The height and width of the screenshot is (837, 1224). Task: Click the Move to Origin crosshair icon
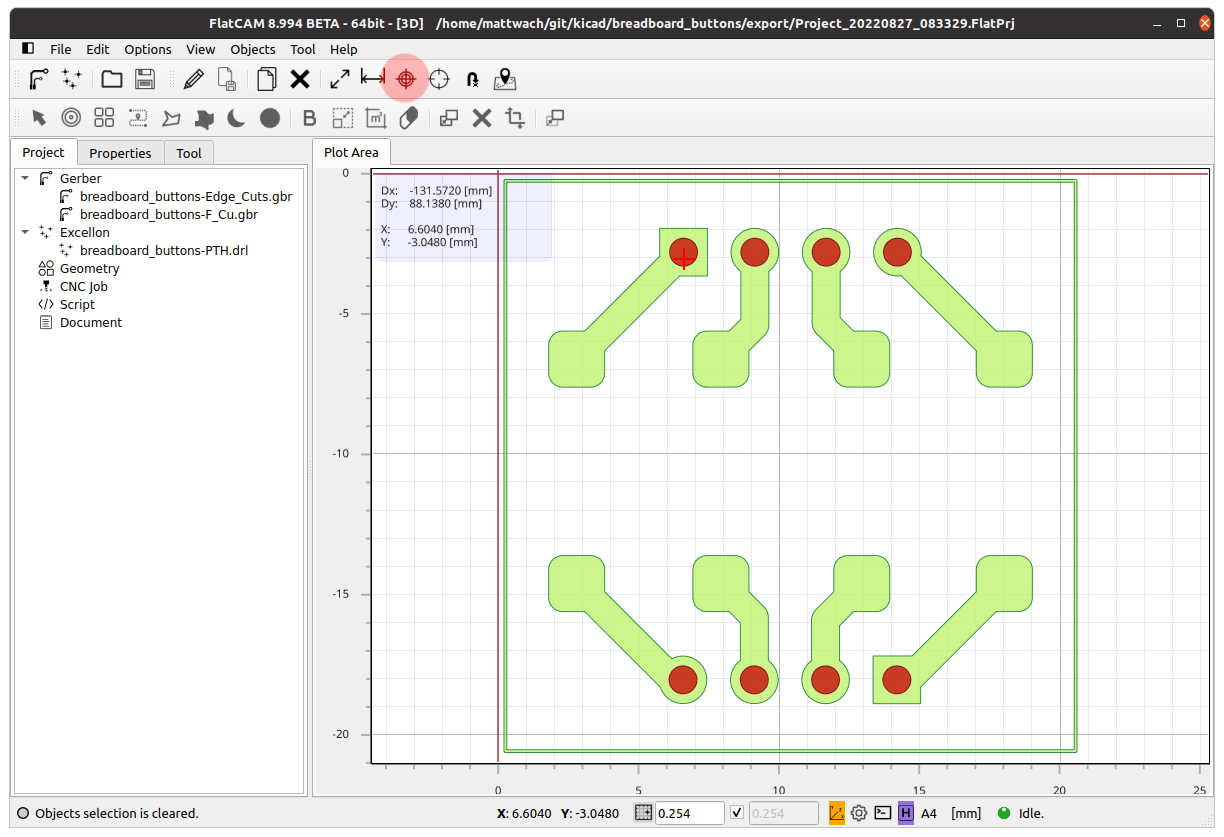pyautogui.click(x=439, y=79)
